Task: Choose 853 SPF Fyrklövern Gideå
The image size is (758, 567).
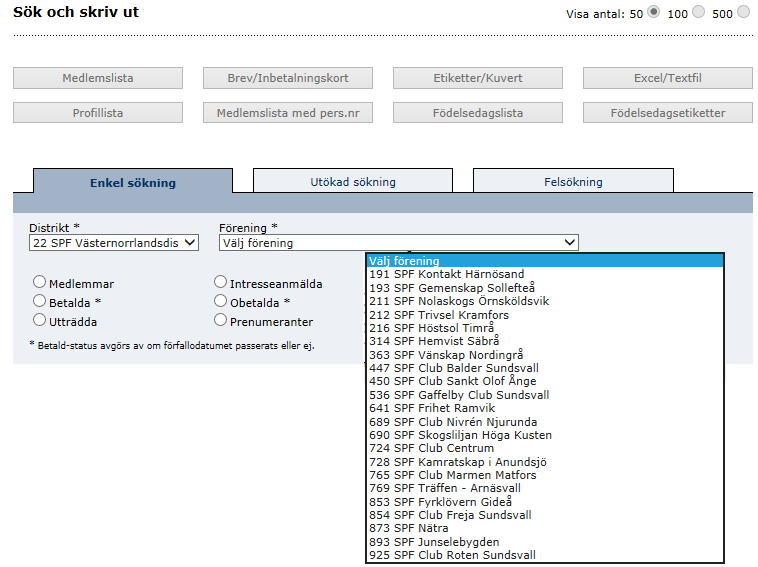Action: 545,502
